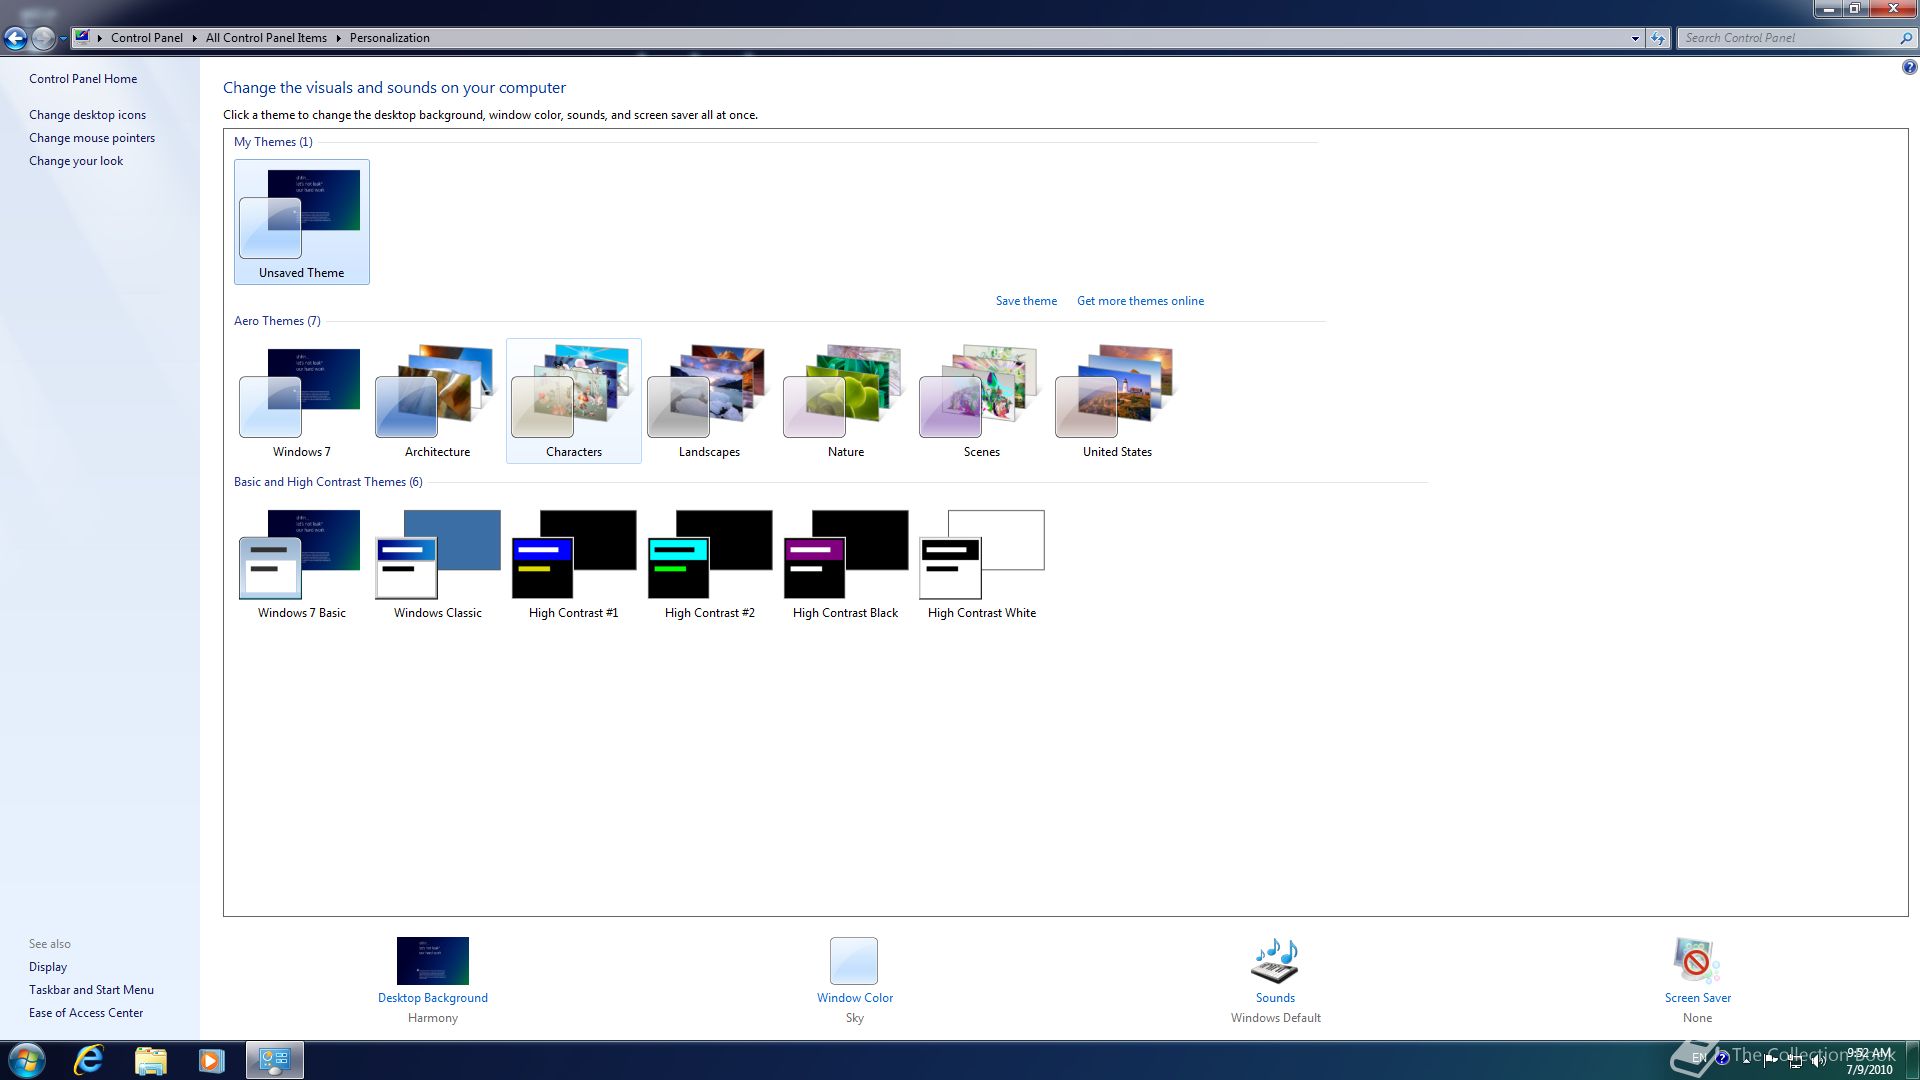Click Control Panel taskbar button
Screen dimensions: 1920x1080
click(275, 1060)
